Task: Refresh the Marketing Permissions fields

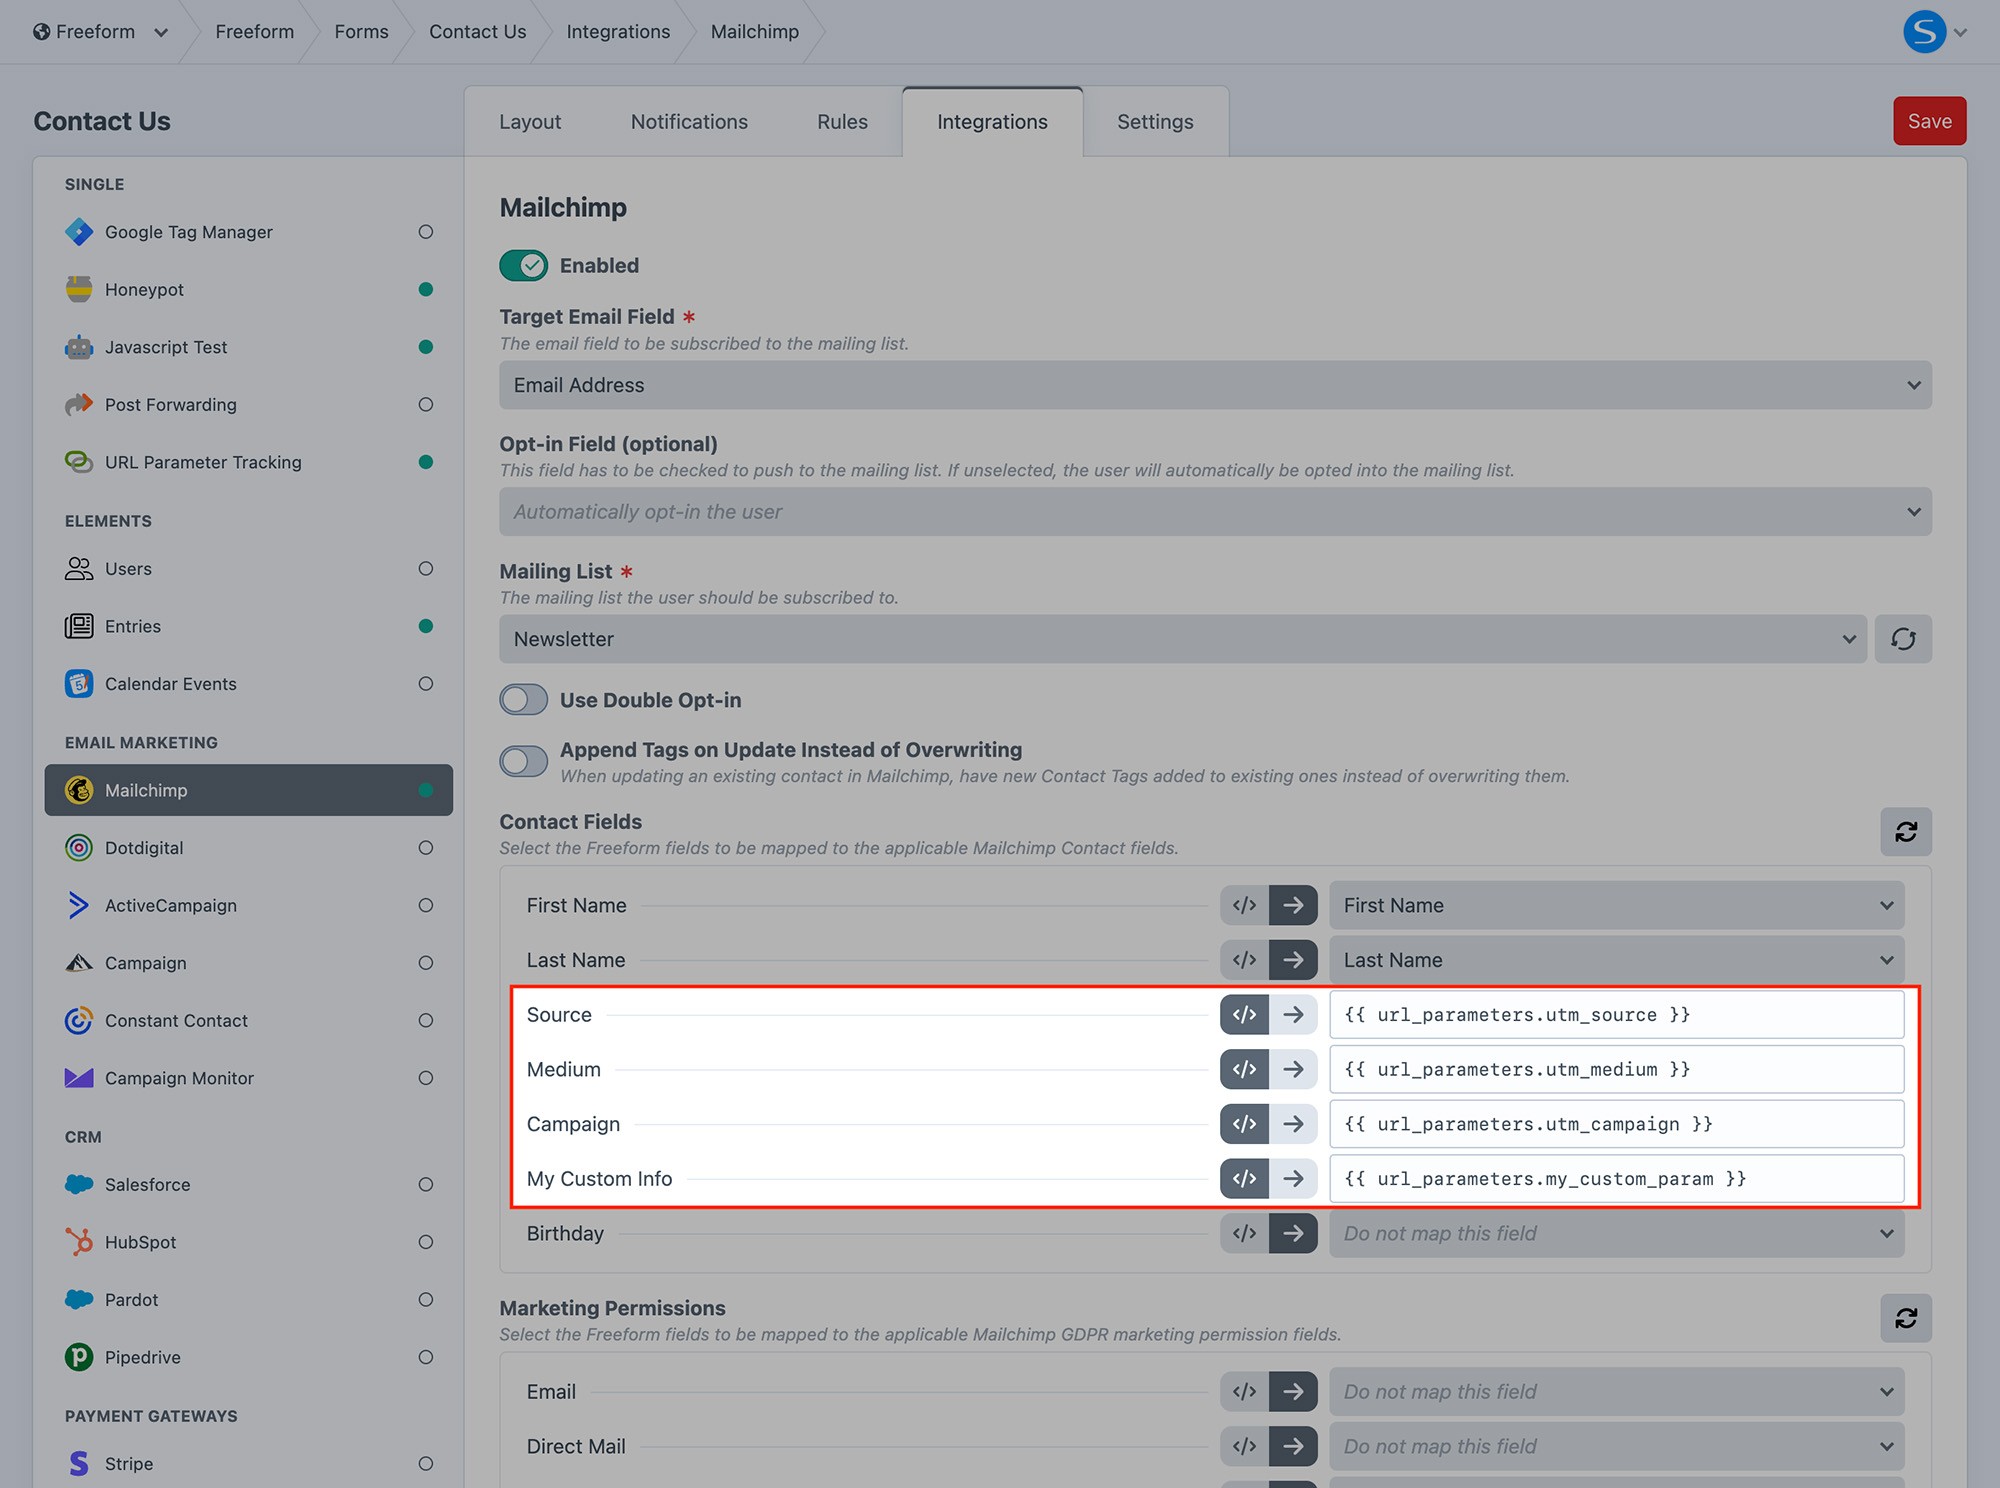Action: point(1906,1318)
